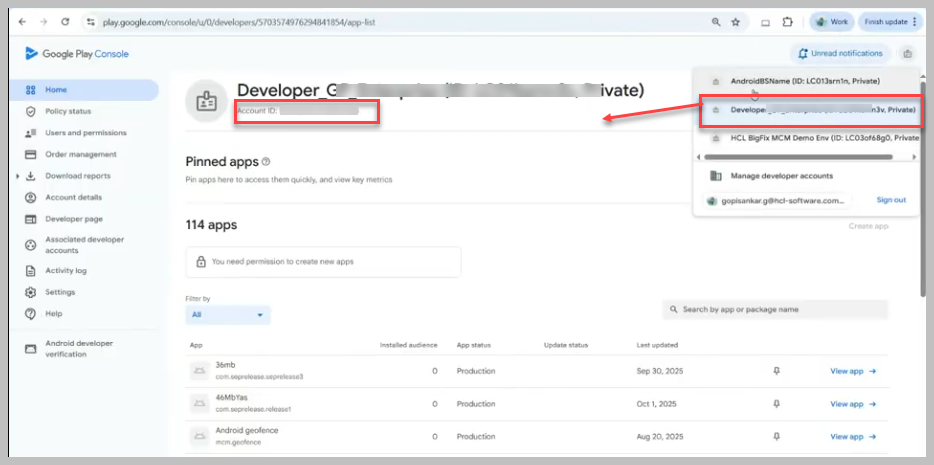Viewport: 934px width, 465px height.
Task: Pin the 46MbYas app
Action: click(776, 404)
